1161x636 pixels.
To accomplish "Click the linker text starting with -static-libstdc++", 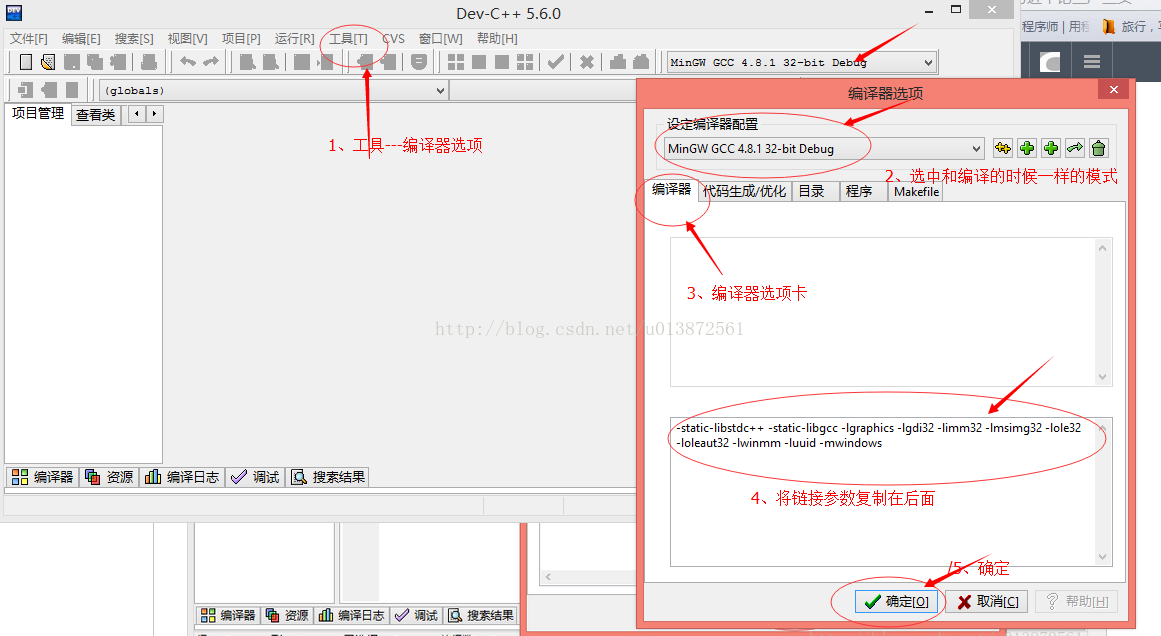I will coord(878,435).
